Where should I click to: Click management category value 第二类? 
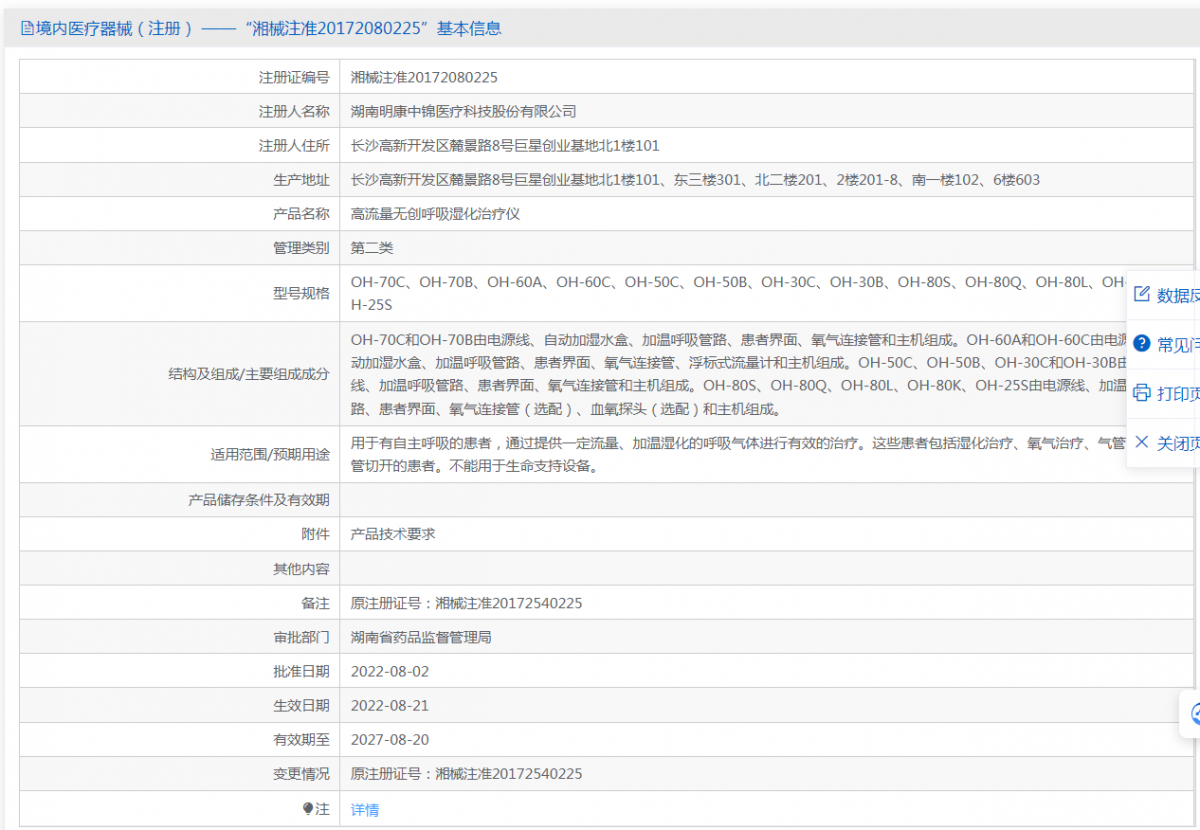click(x=372, y=248)
